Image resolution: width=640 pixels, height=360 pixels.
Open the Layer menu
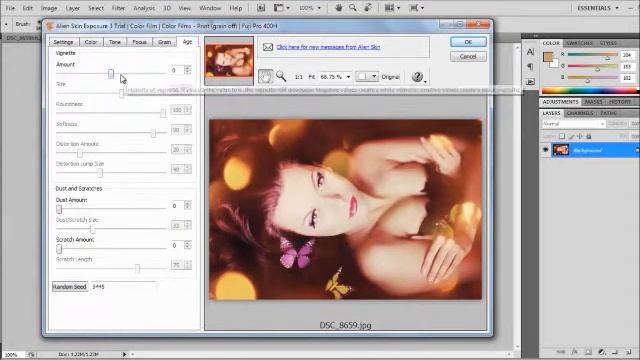click(x=73, y=8)
